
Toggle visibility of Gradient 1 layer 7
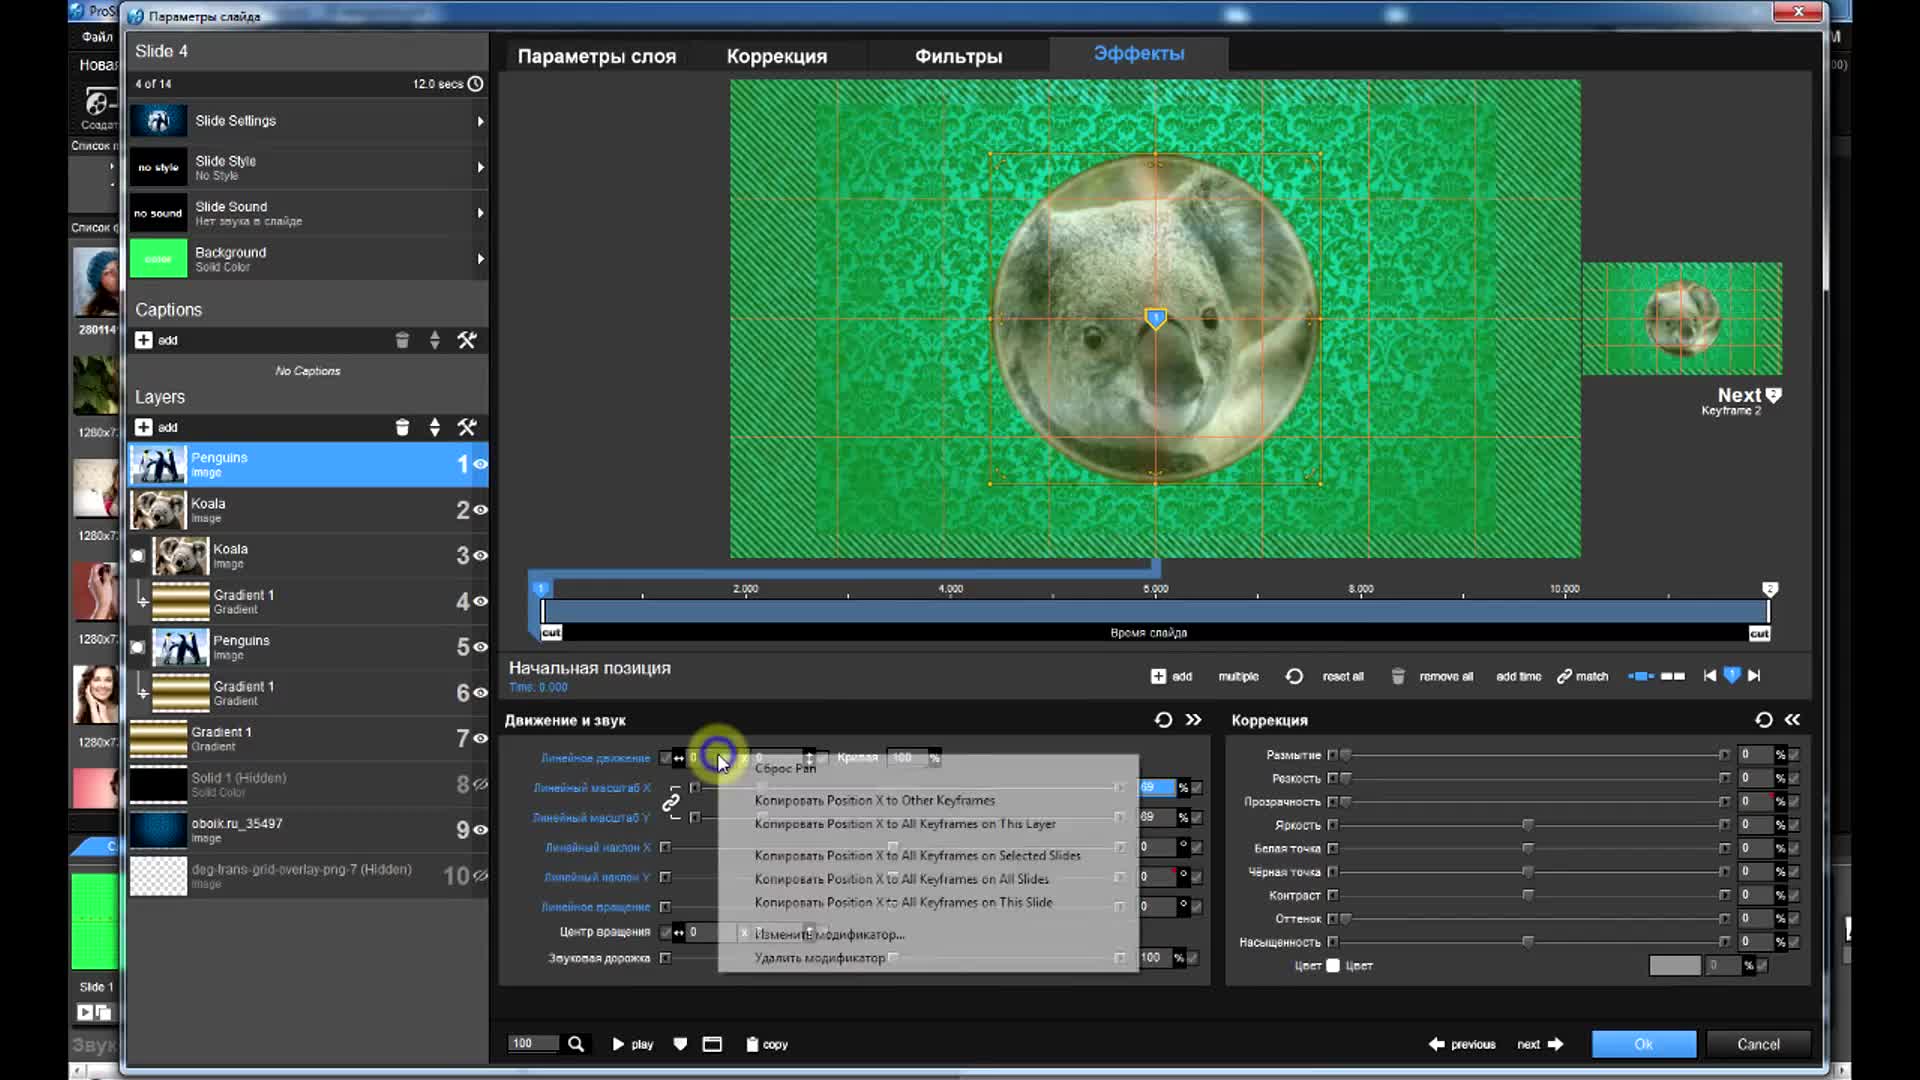coord(480,739)
